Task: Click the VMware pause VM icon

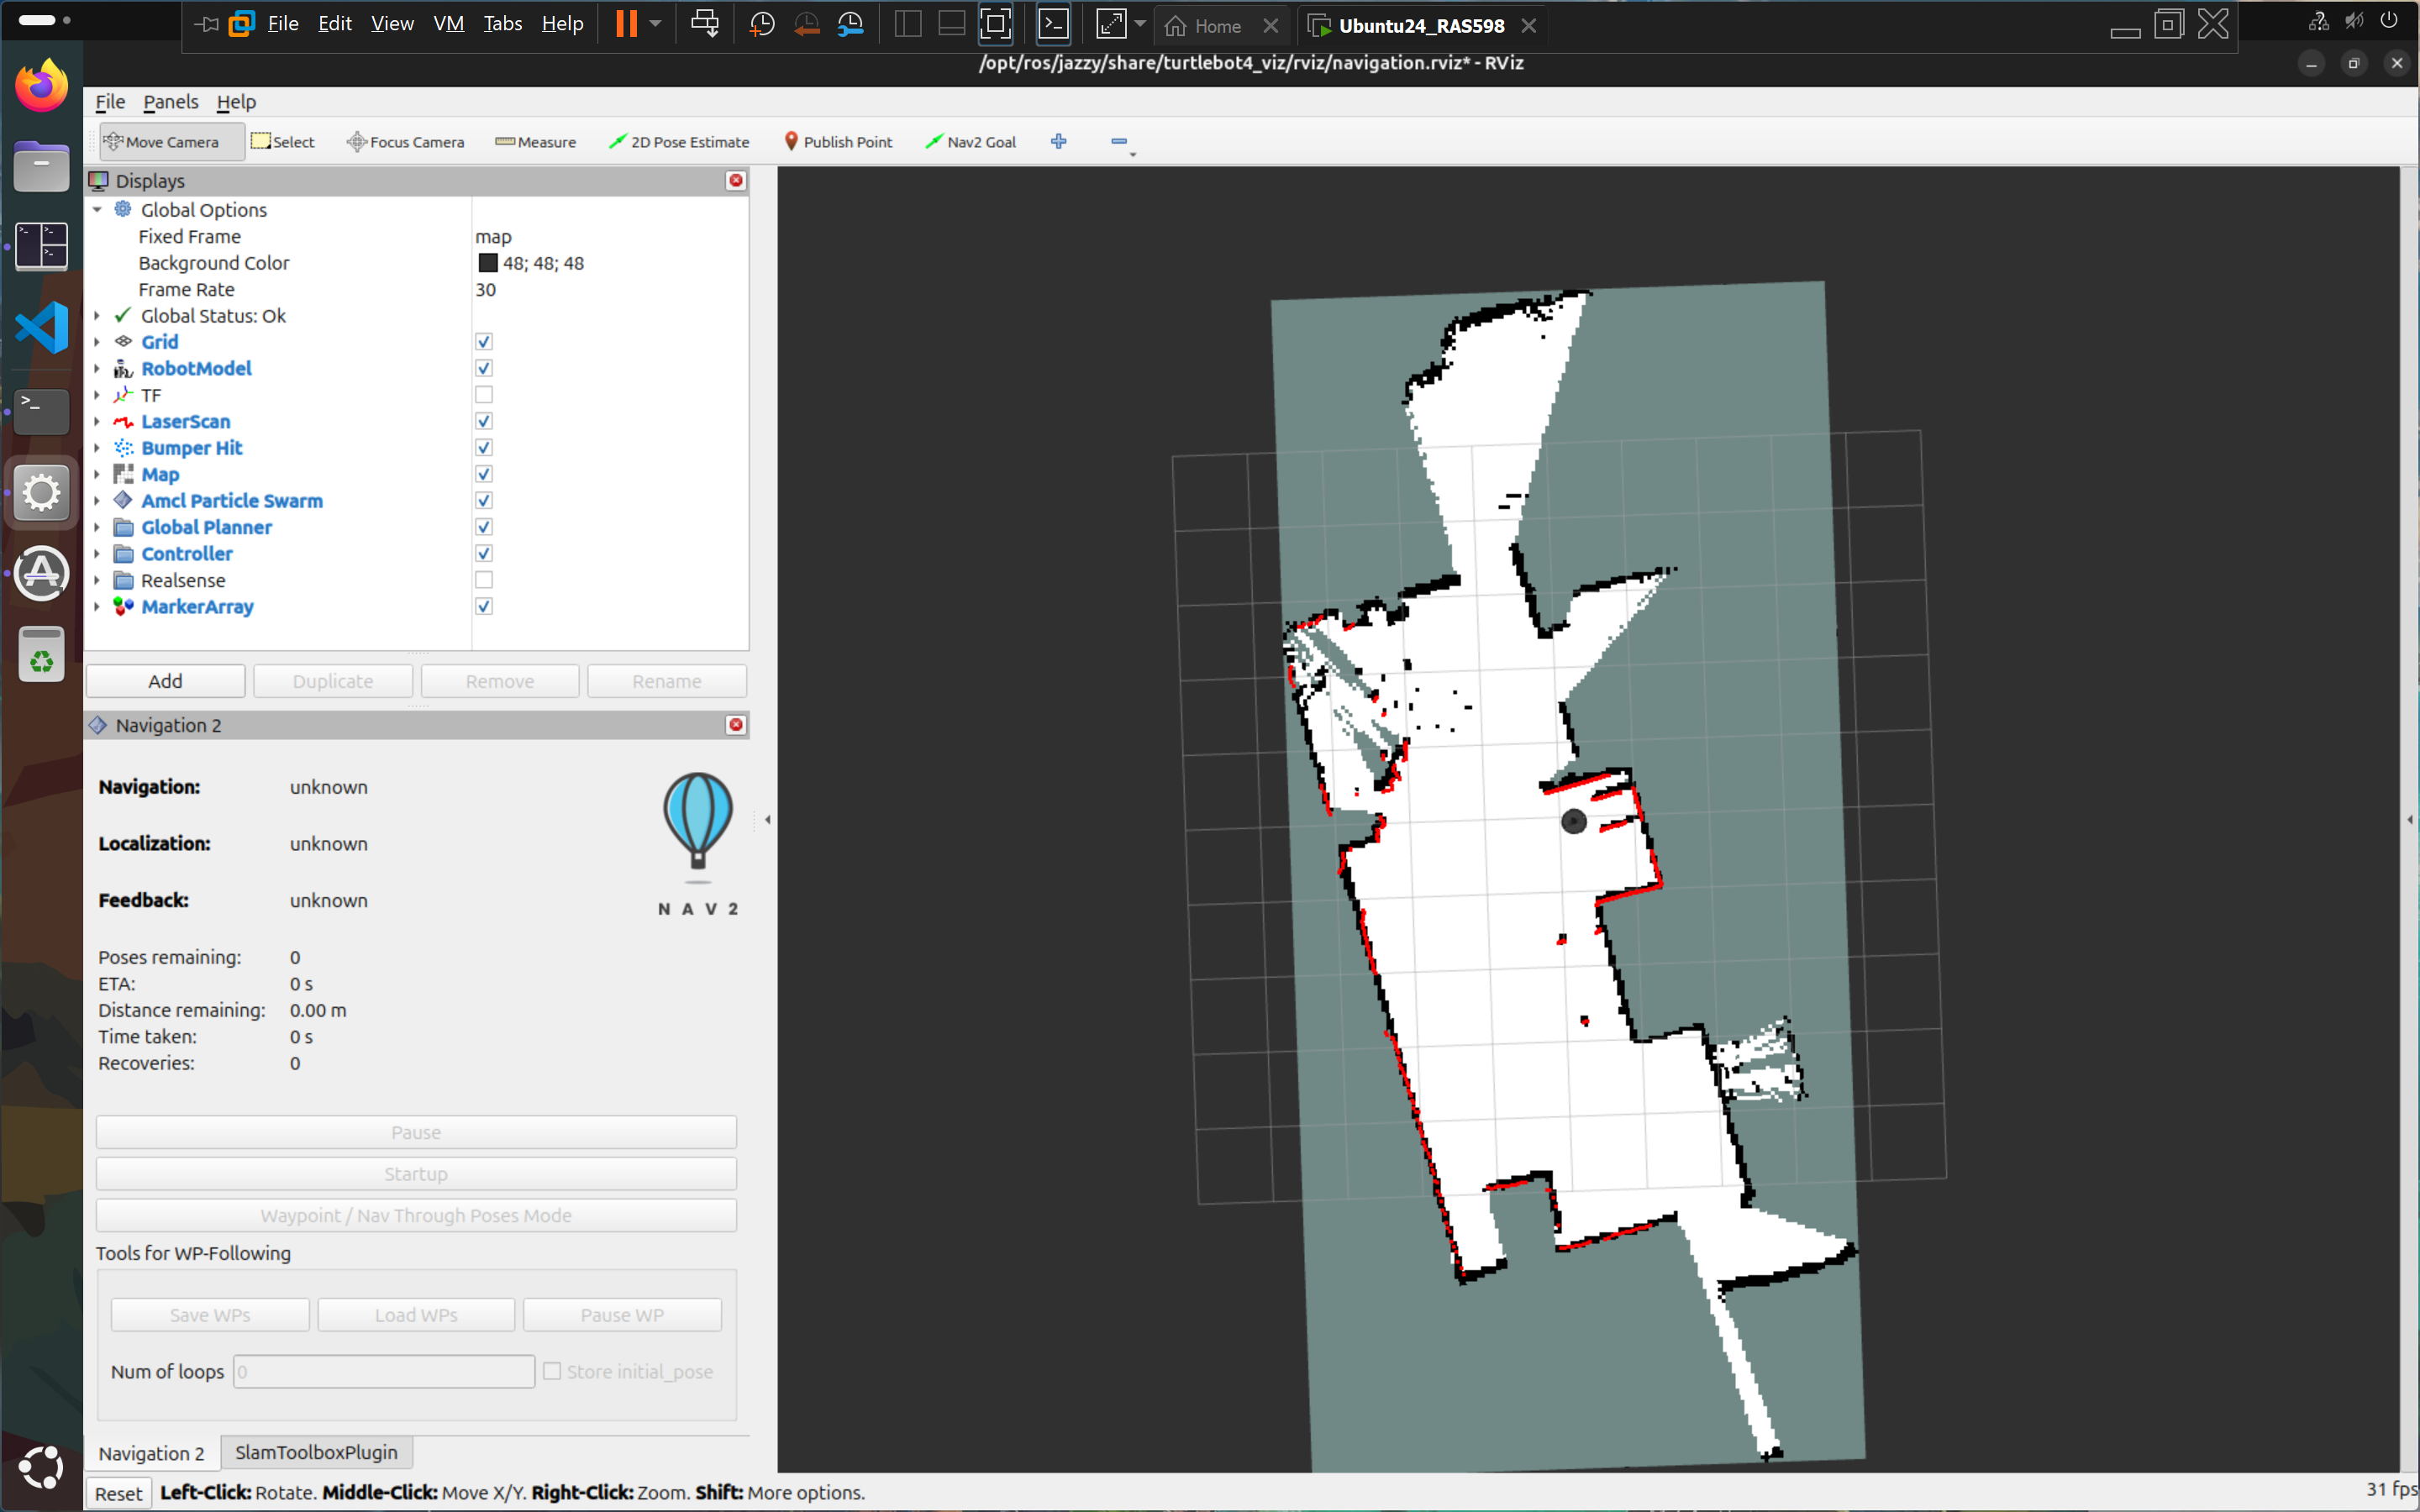Action: click(626, 24)
